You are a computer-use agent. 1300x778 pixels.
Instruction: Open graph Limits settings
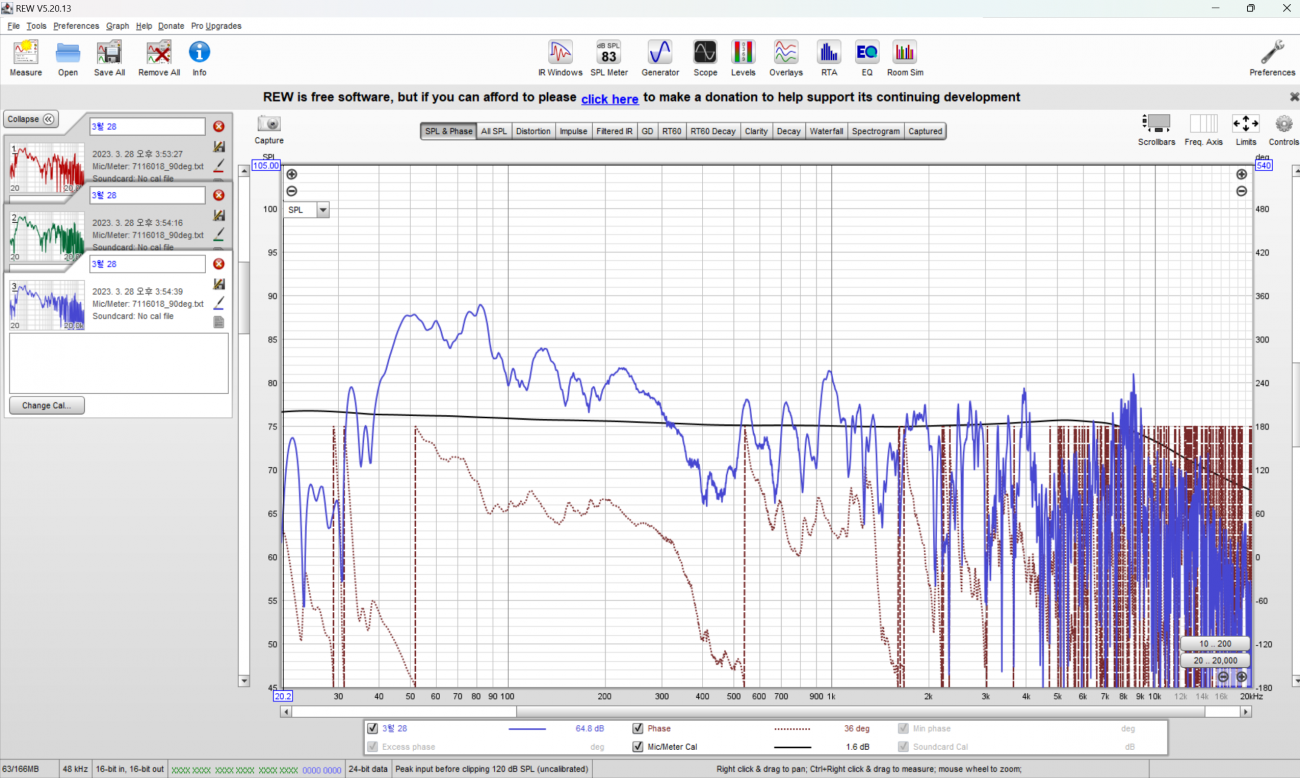[1246, 130]
